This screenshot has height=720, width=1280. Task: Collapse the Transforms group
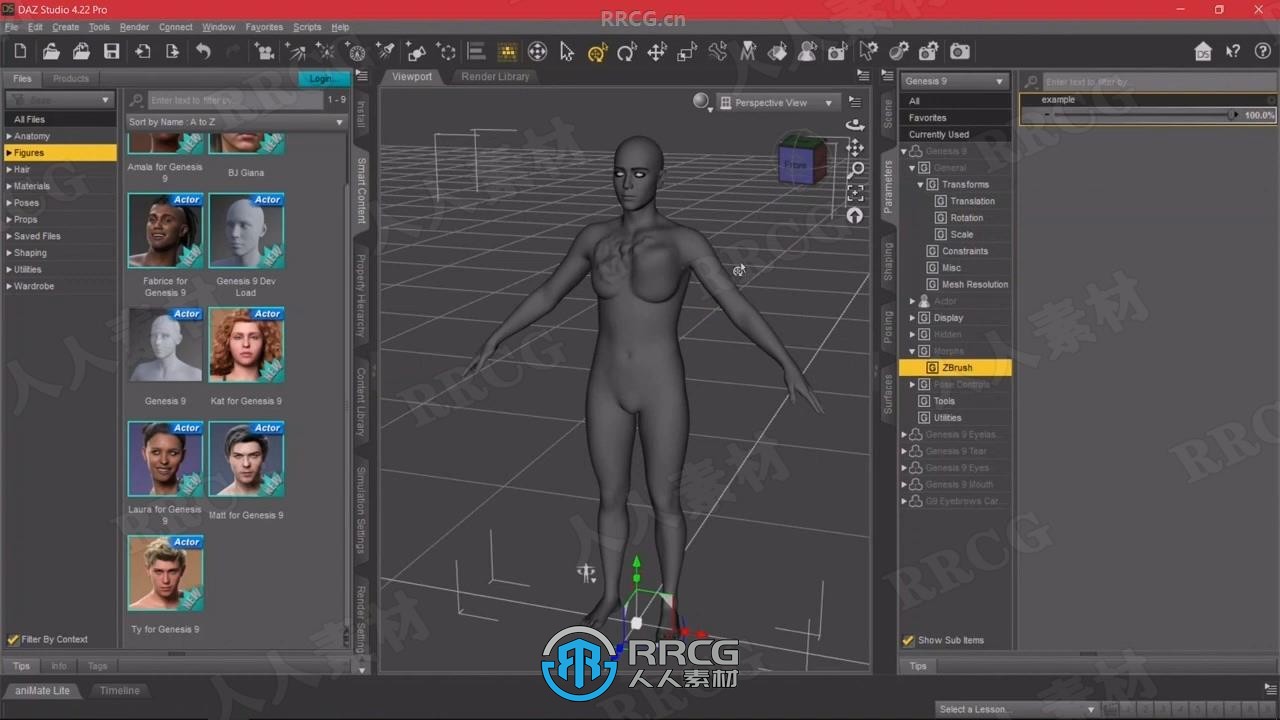[x=920, y=184]
